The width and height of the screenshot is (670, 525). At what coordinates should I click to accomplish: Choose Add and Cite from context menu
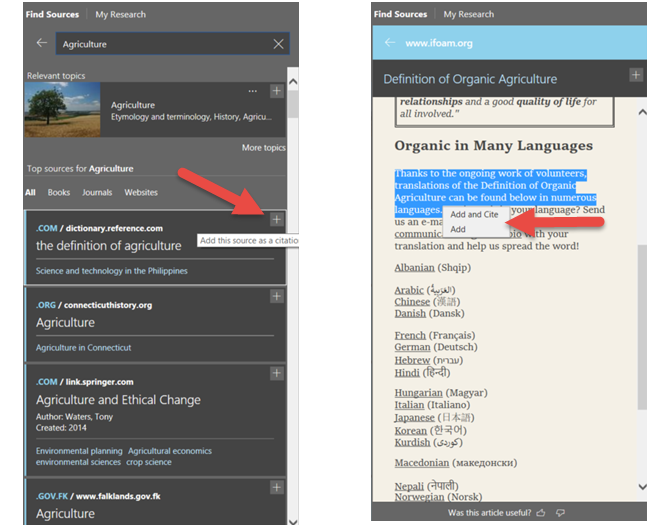(474, 214)
